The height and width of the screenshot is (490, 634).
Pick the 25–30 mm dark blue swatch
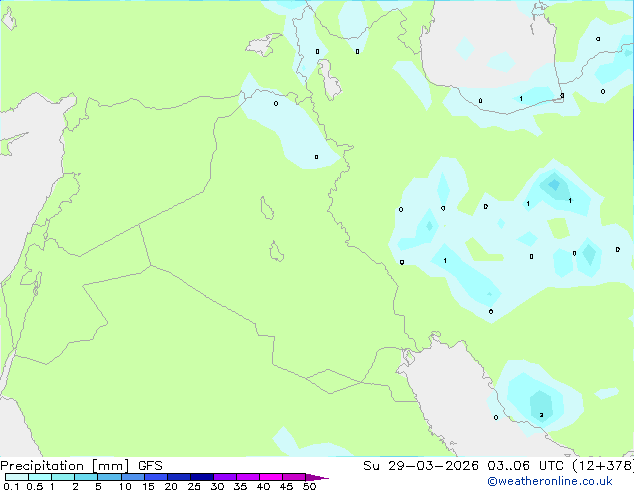click(202, 477)
